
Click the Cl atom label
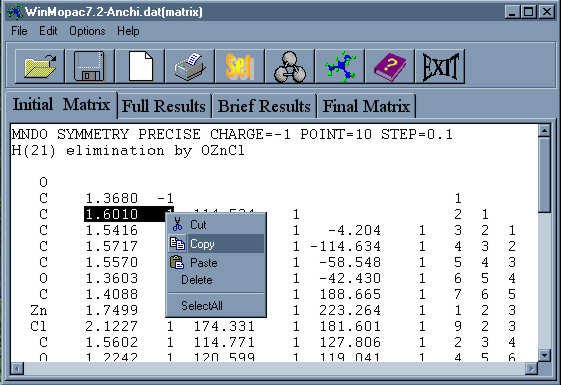(x=39, y=326)
